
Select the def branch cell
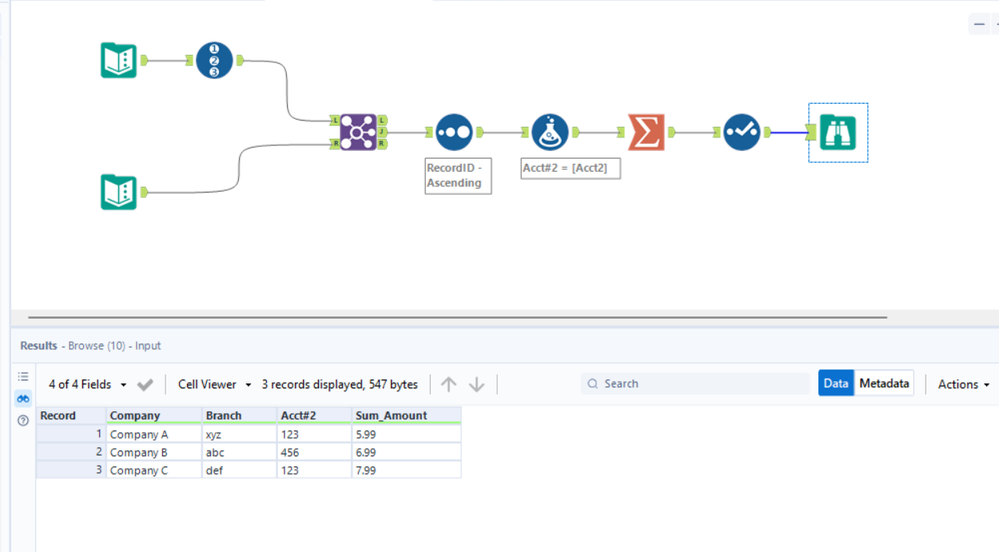(239, 470)
